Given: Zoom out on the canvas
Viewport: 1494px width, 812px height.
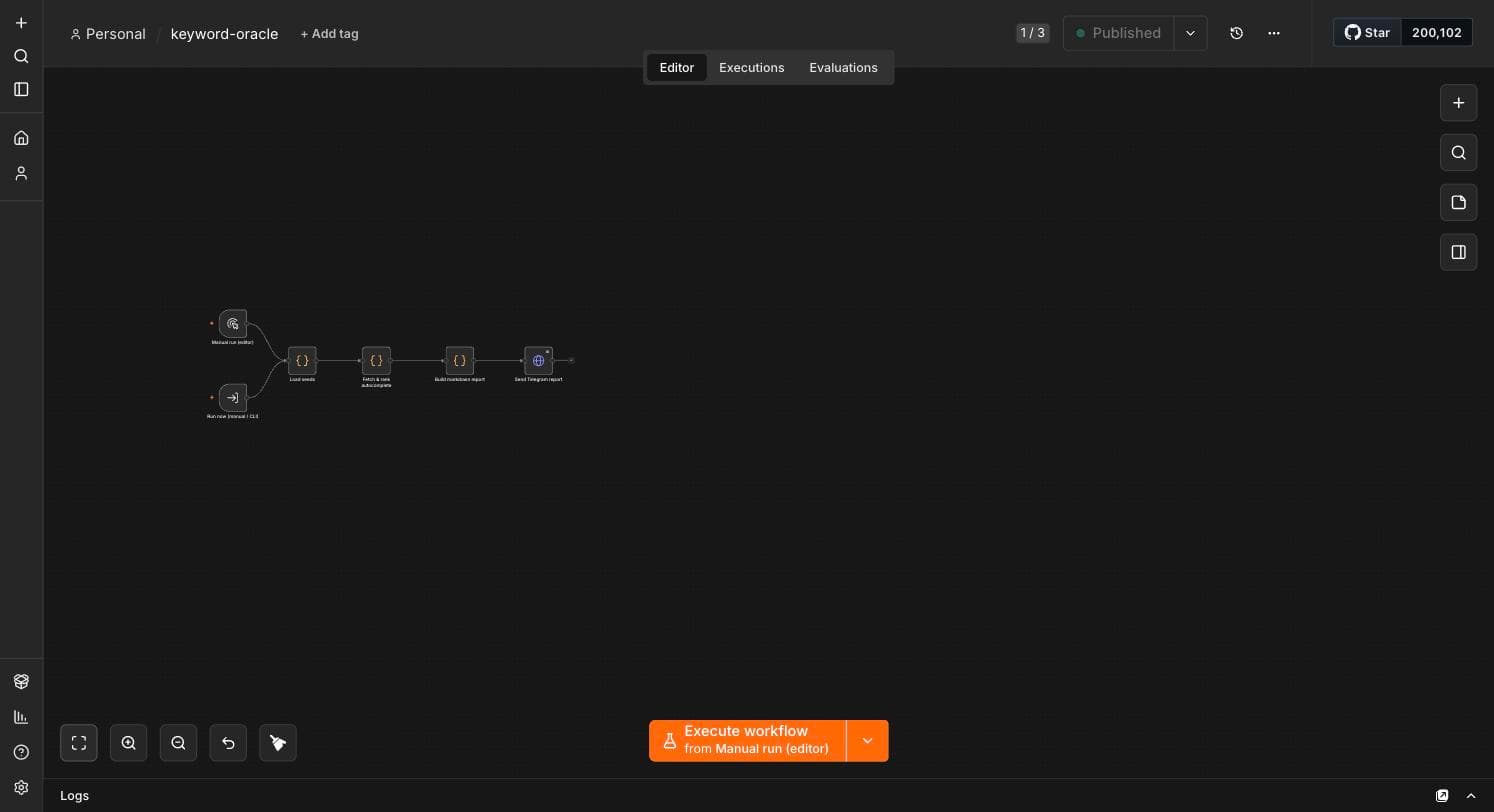Looking at the screenshot, I should (x=178, y=743).
